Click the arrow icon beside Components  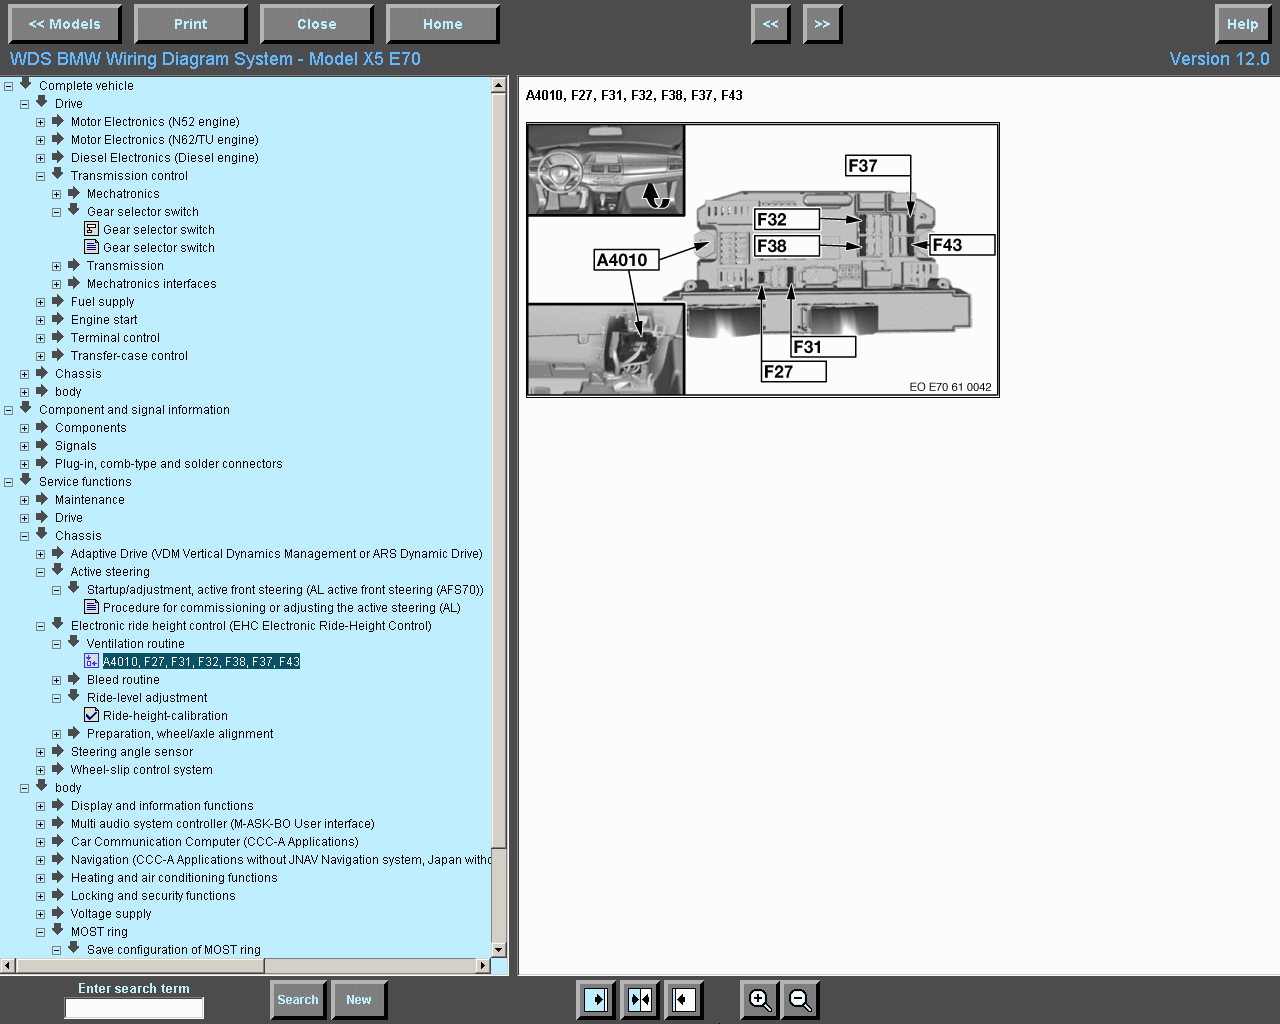pos(42,427)
